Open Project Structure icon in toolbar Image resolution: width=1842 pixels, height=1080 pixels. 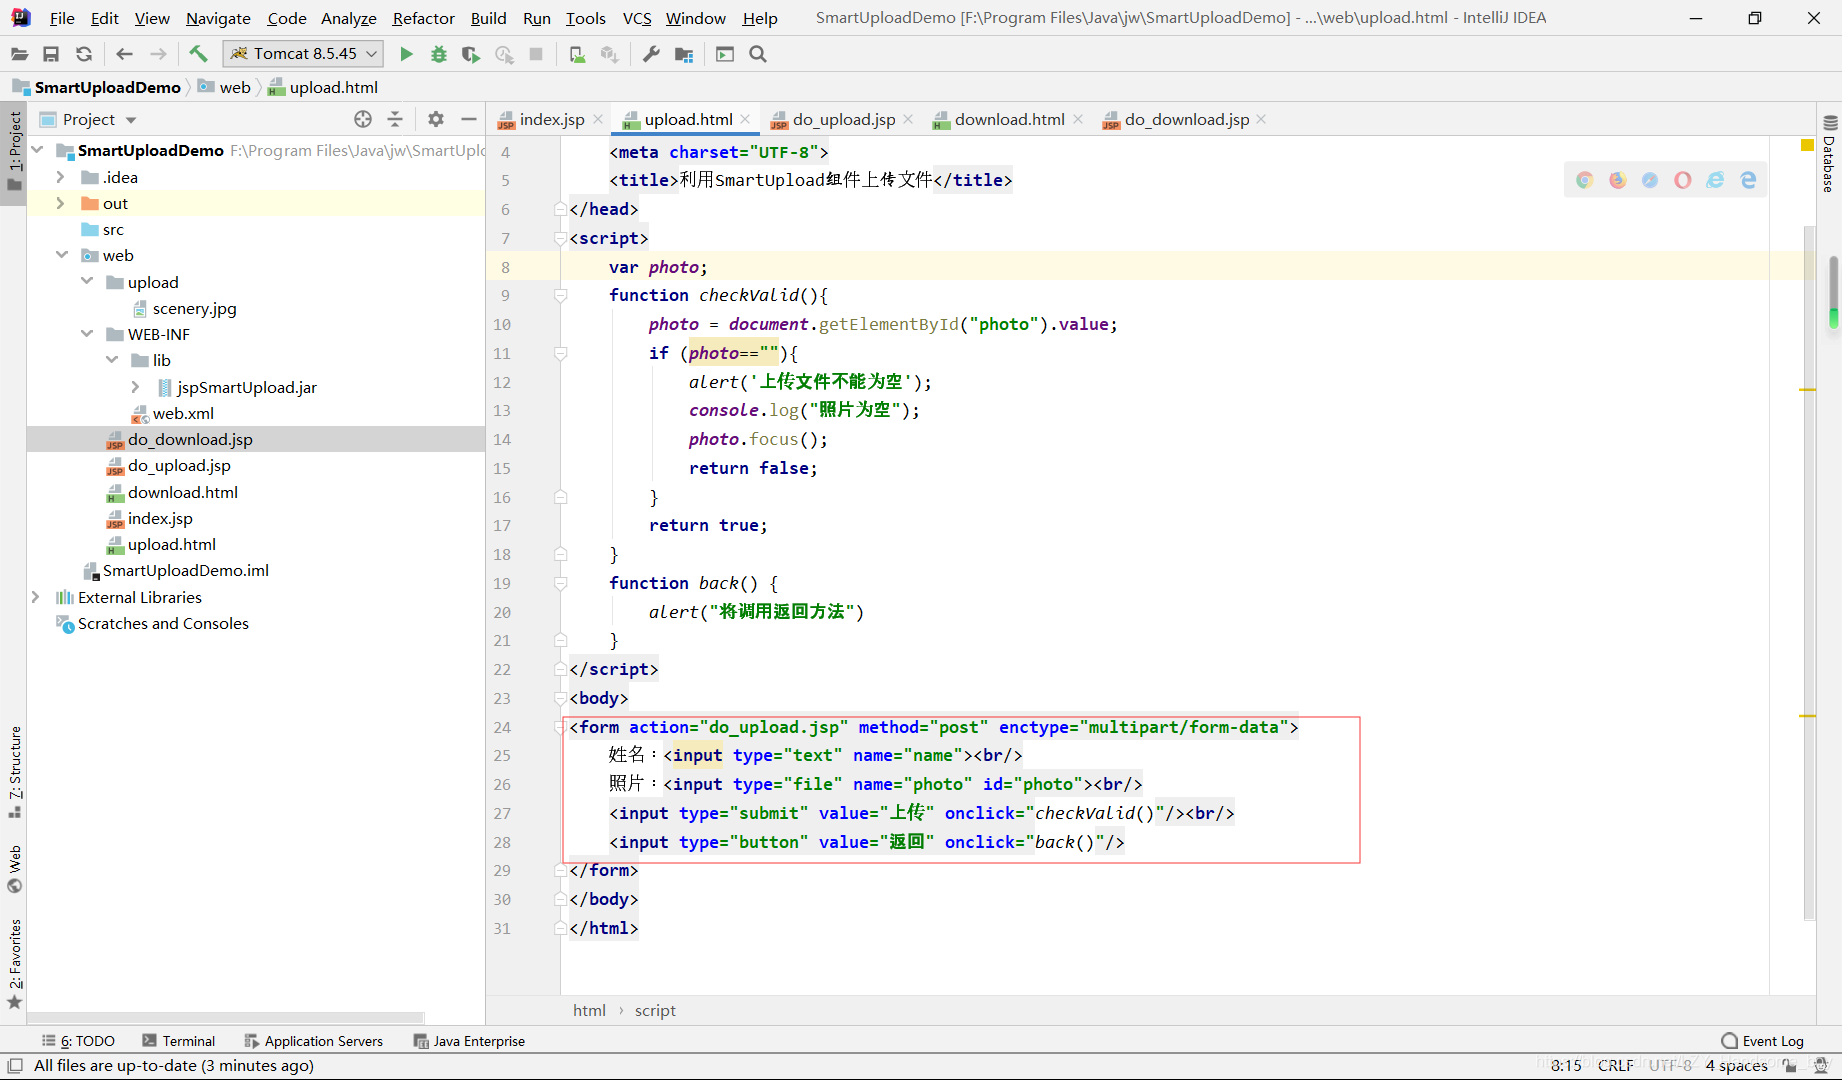point(684,54)
